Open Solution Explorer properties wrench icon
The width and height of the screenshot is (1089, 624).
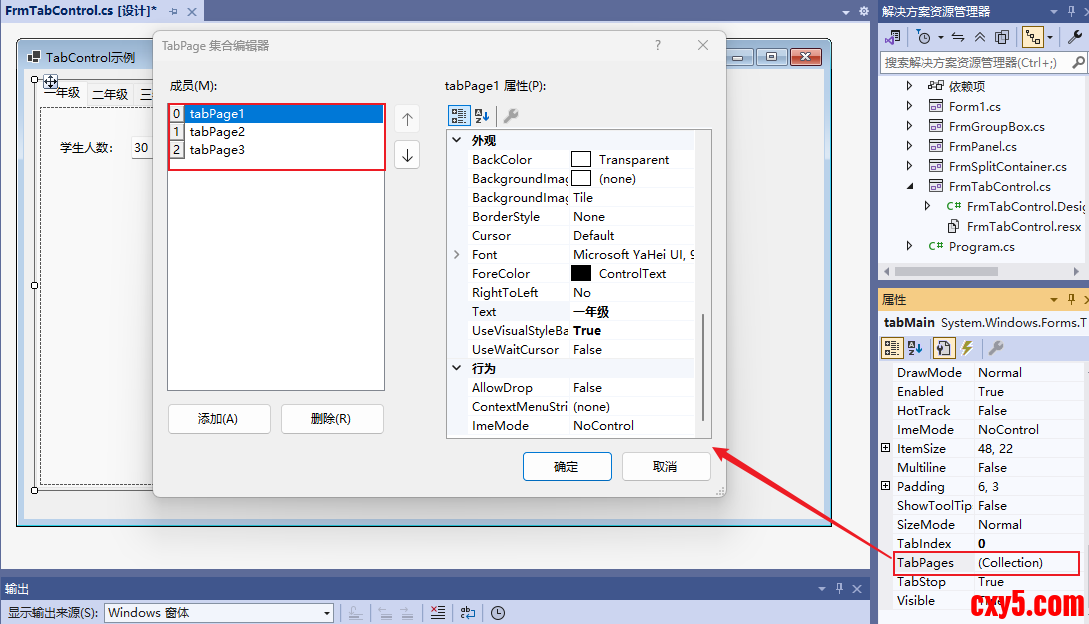[1074, 37]
